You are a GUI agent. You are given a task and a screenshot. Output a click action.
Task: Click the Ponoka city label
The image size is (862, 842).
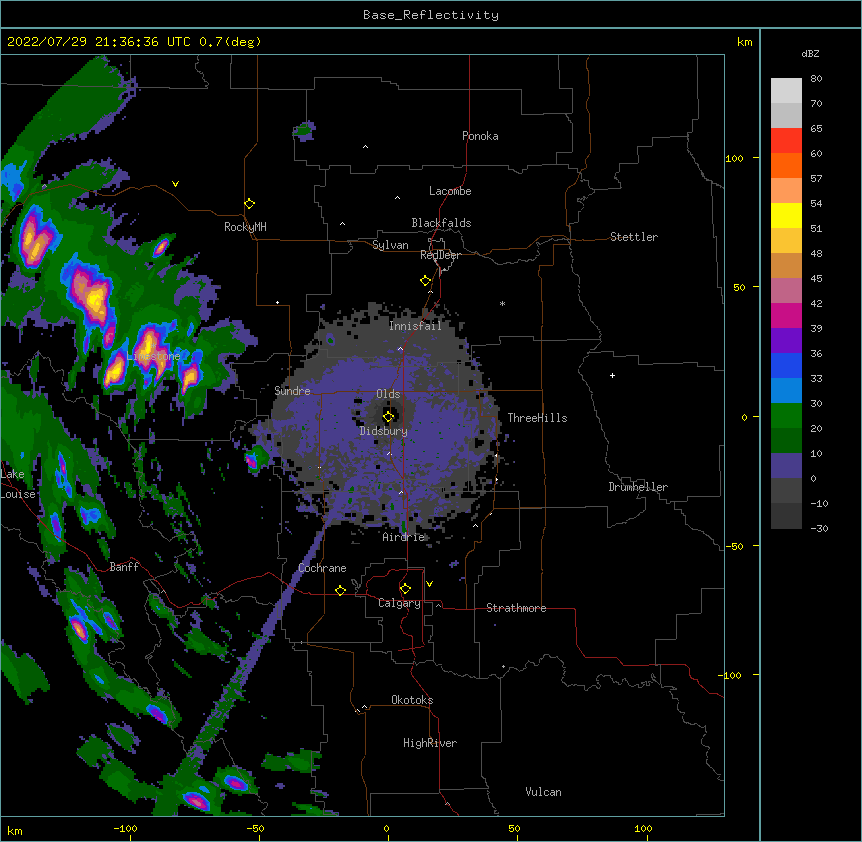click(x=480, y=136)
